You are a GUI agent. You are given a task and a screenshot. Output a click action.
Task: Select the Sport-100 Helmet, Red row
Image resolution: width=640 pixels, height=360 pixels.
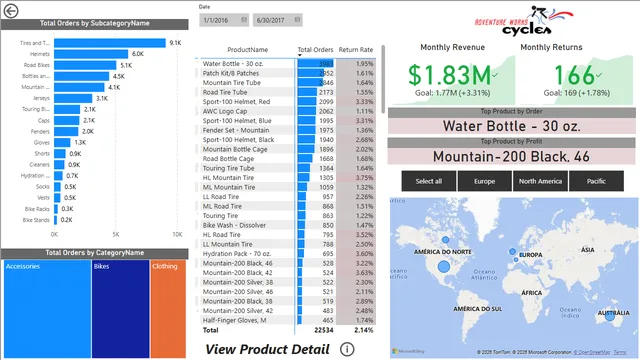click(288, 102)
